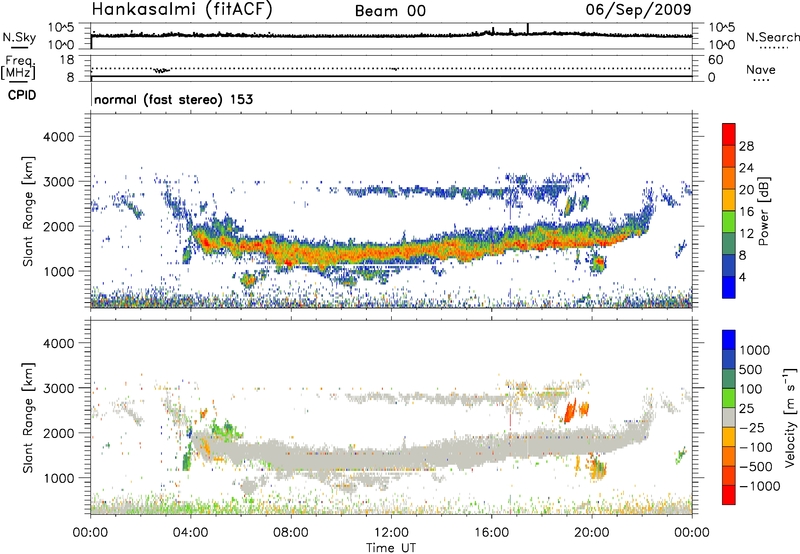Click the "-1000" value on Velocity colorbar

[x=760, y=486]
